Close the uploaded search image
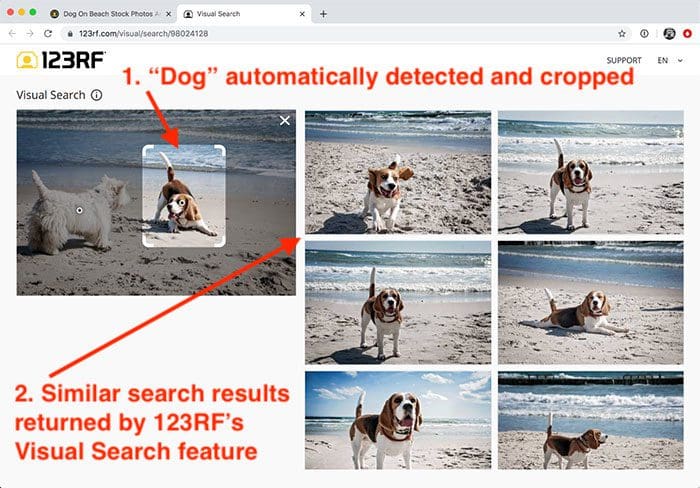 pos(284,121)
